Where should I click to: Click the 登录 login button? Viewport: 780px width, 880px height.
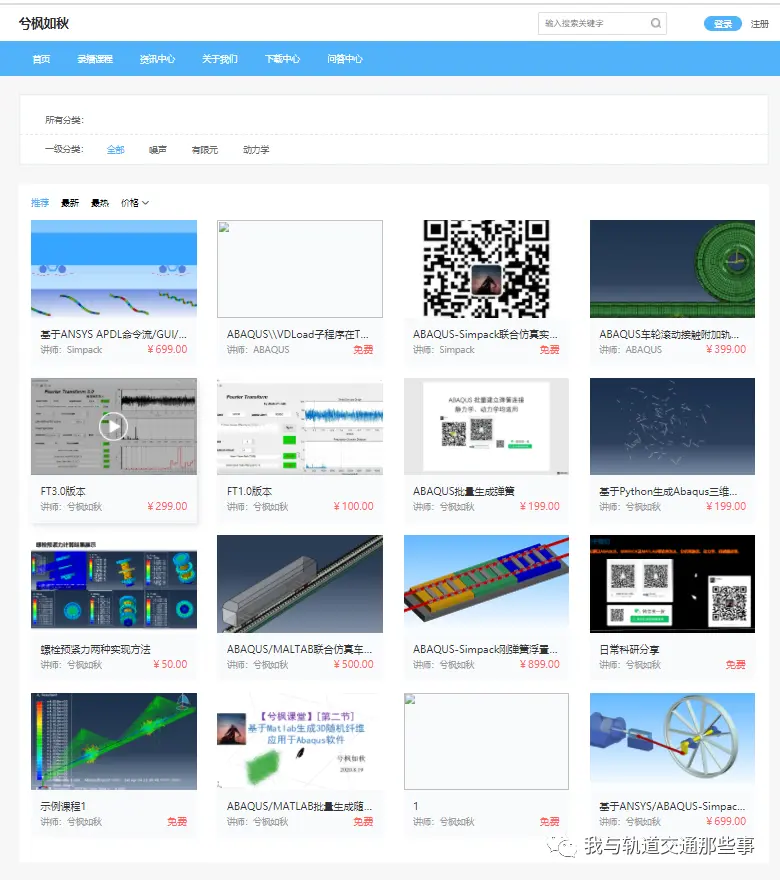click(x=723, y=24)
